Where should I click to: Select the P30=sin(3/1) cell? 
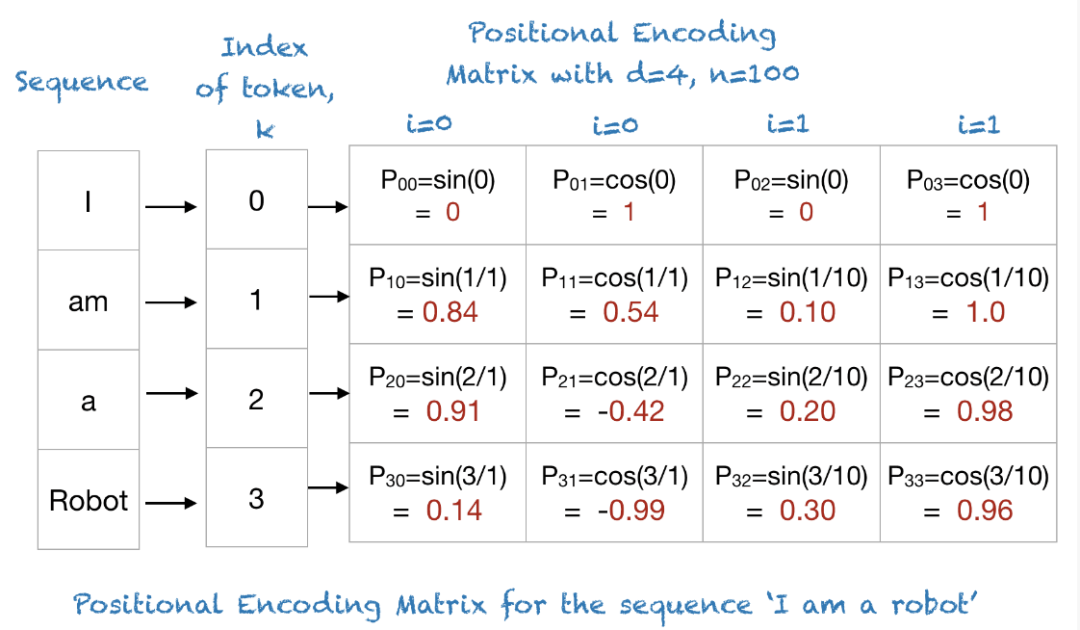(438, 493)
